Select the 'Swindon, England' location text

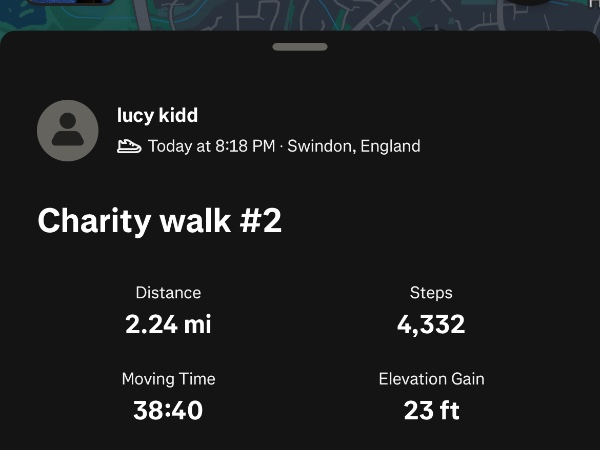coord(353,146)
